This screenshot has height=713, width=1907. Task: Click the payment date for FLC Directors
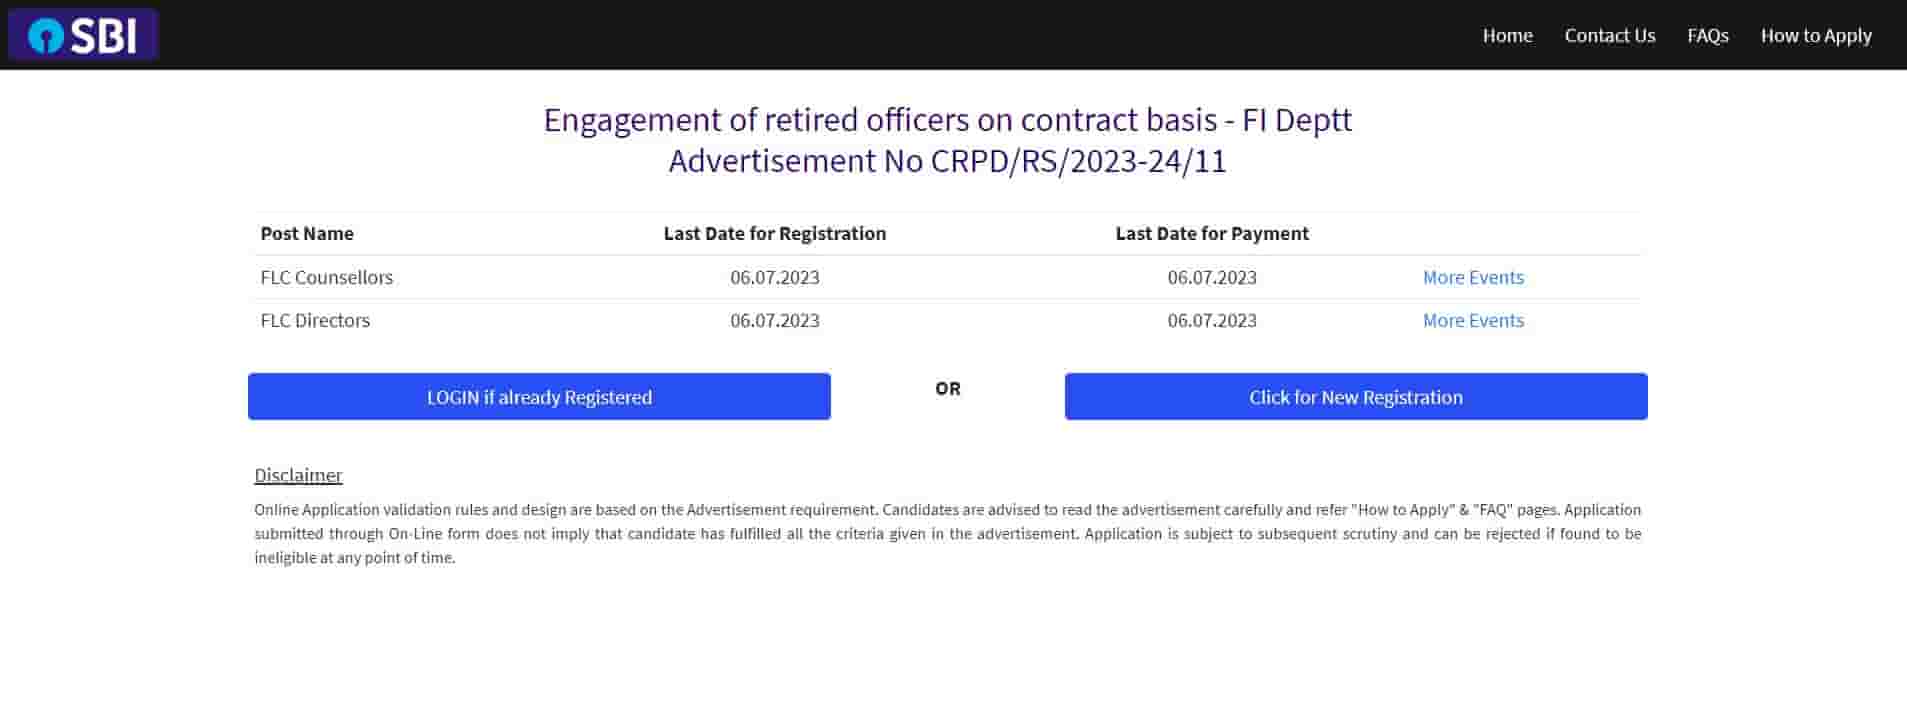tap(1212, 320)
